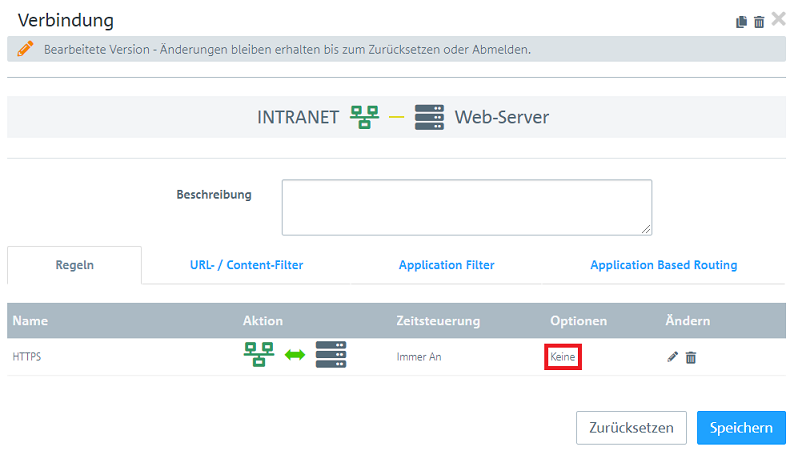Open the URL- / Content-Filter tab
This screenshot has width=794, height=451.
(246, 265)
